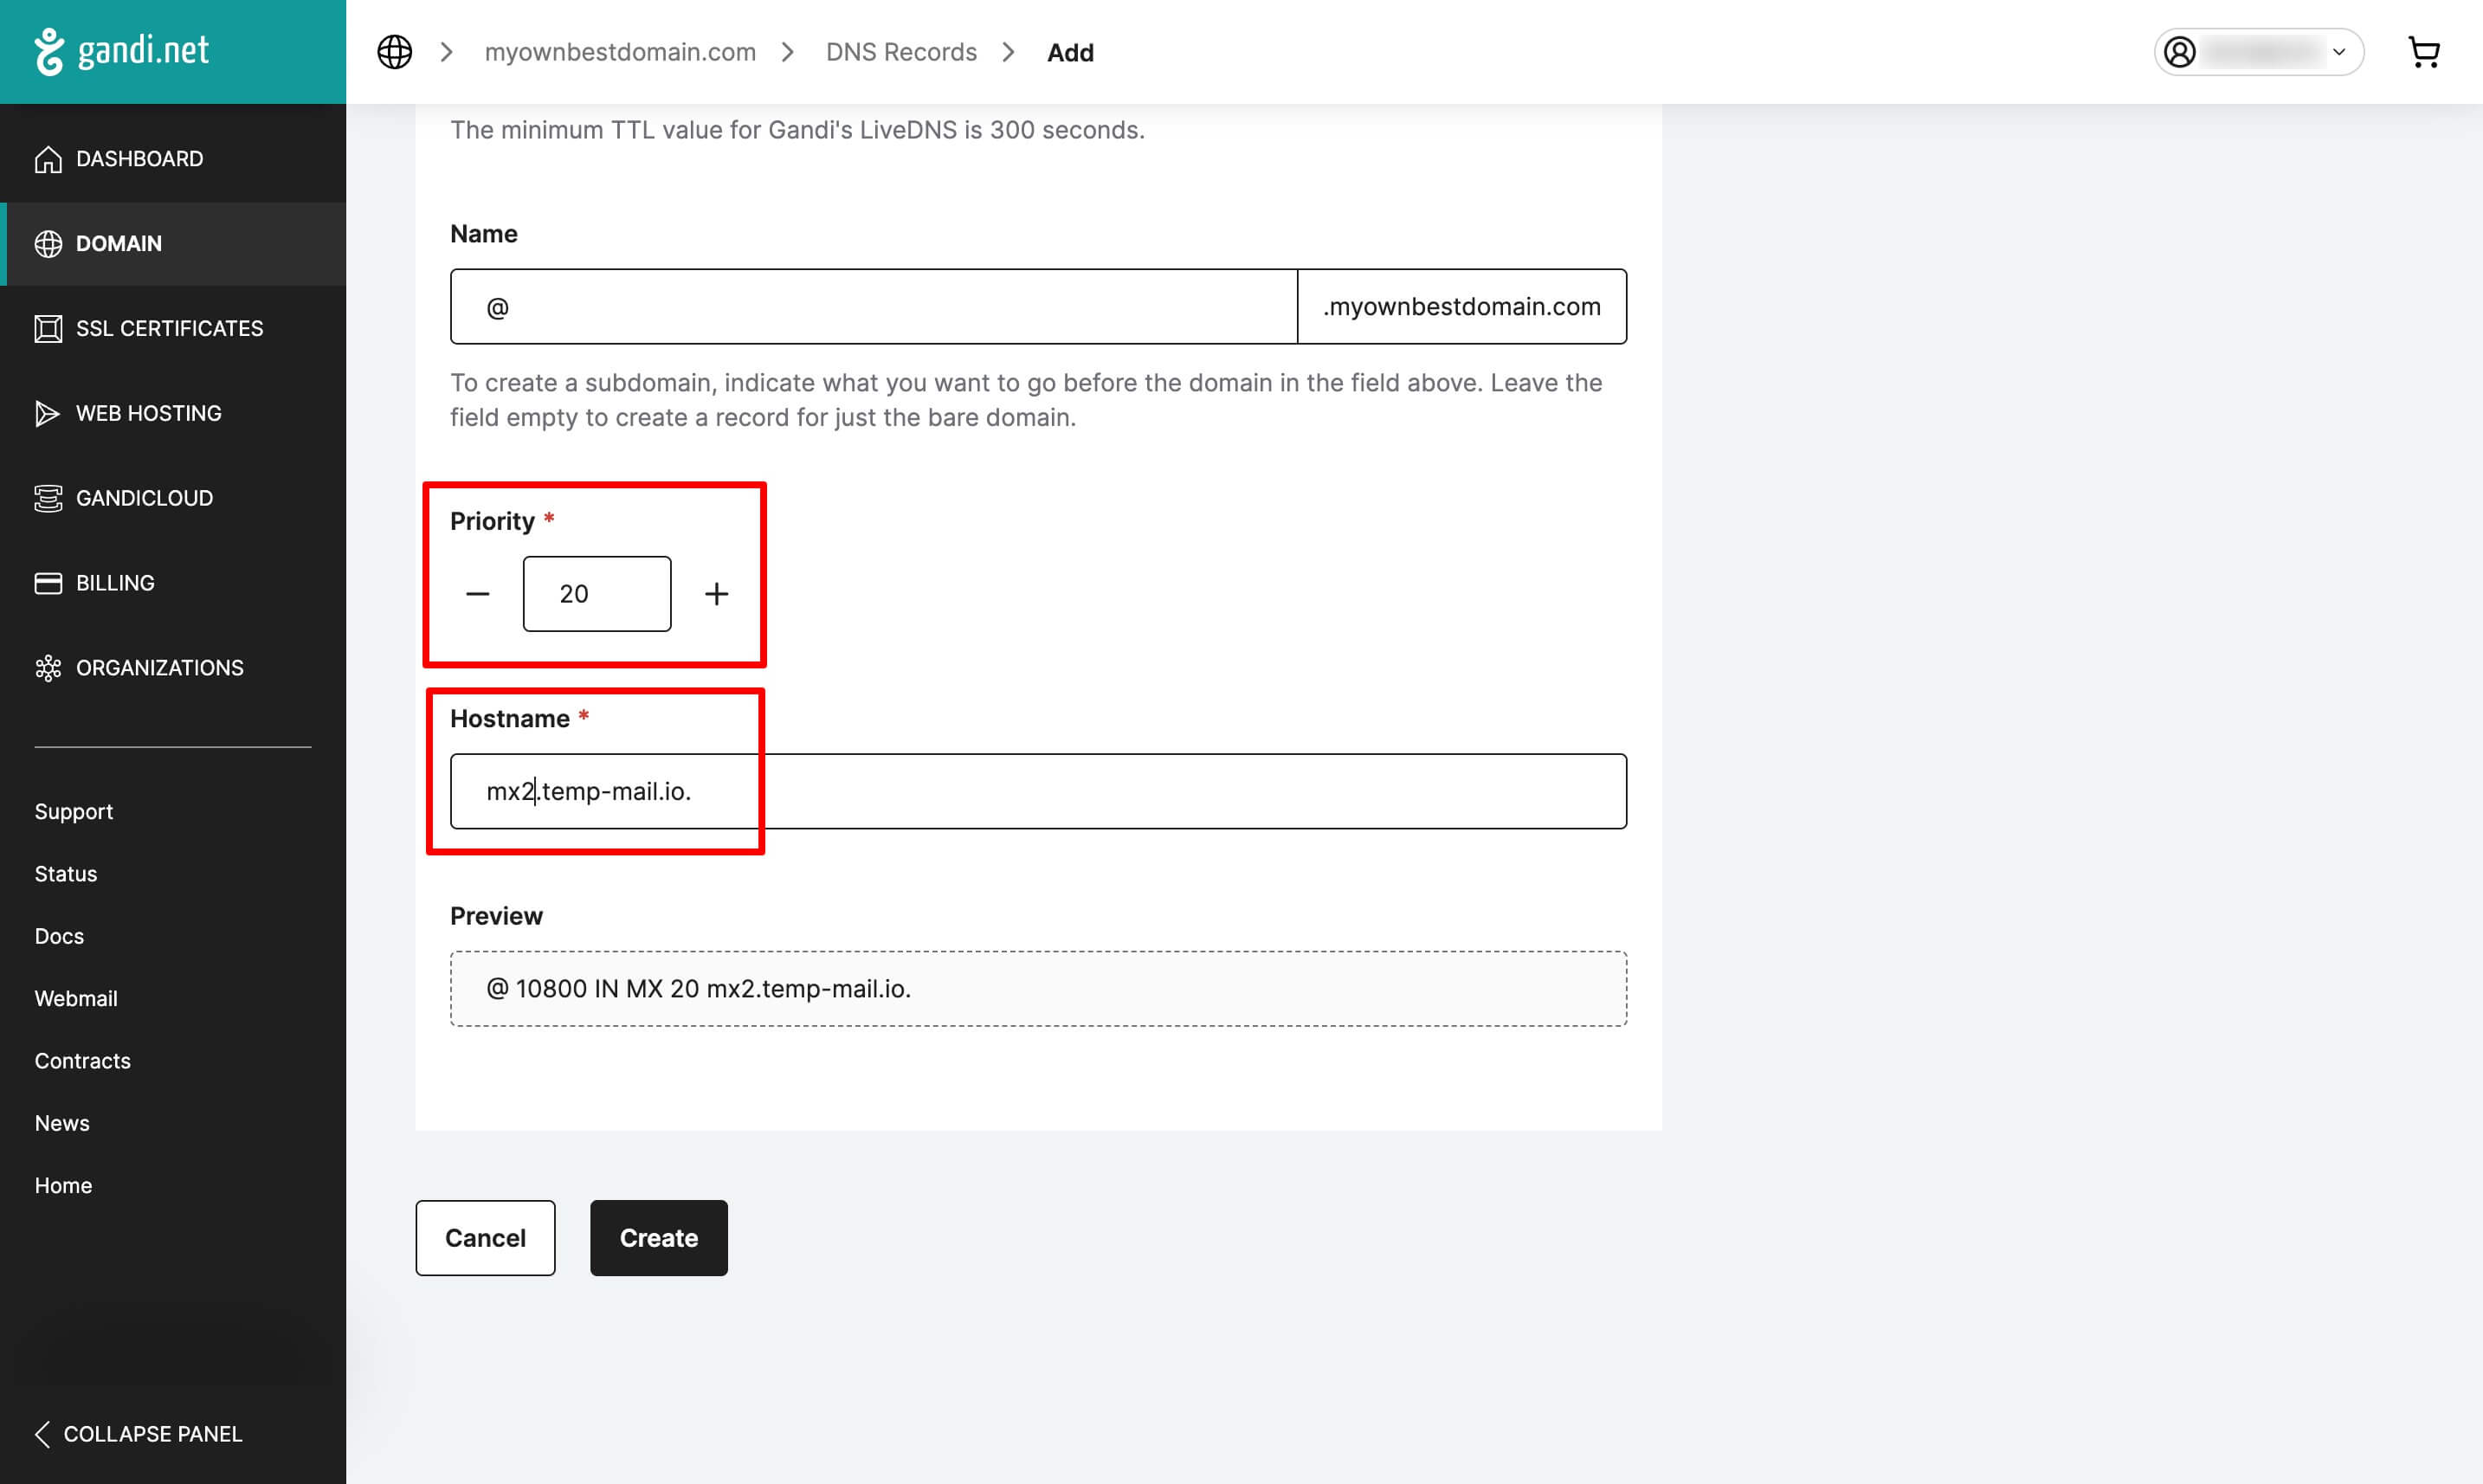The image size is (2483, 1484).
Task: Increase priority with the plus button
Action: pyautogui.click(x=716, y=594)
